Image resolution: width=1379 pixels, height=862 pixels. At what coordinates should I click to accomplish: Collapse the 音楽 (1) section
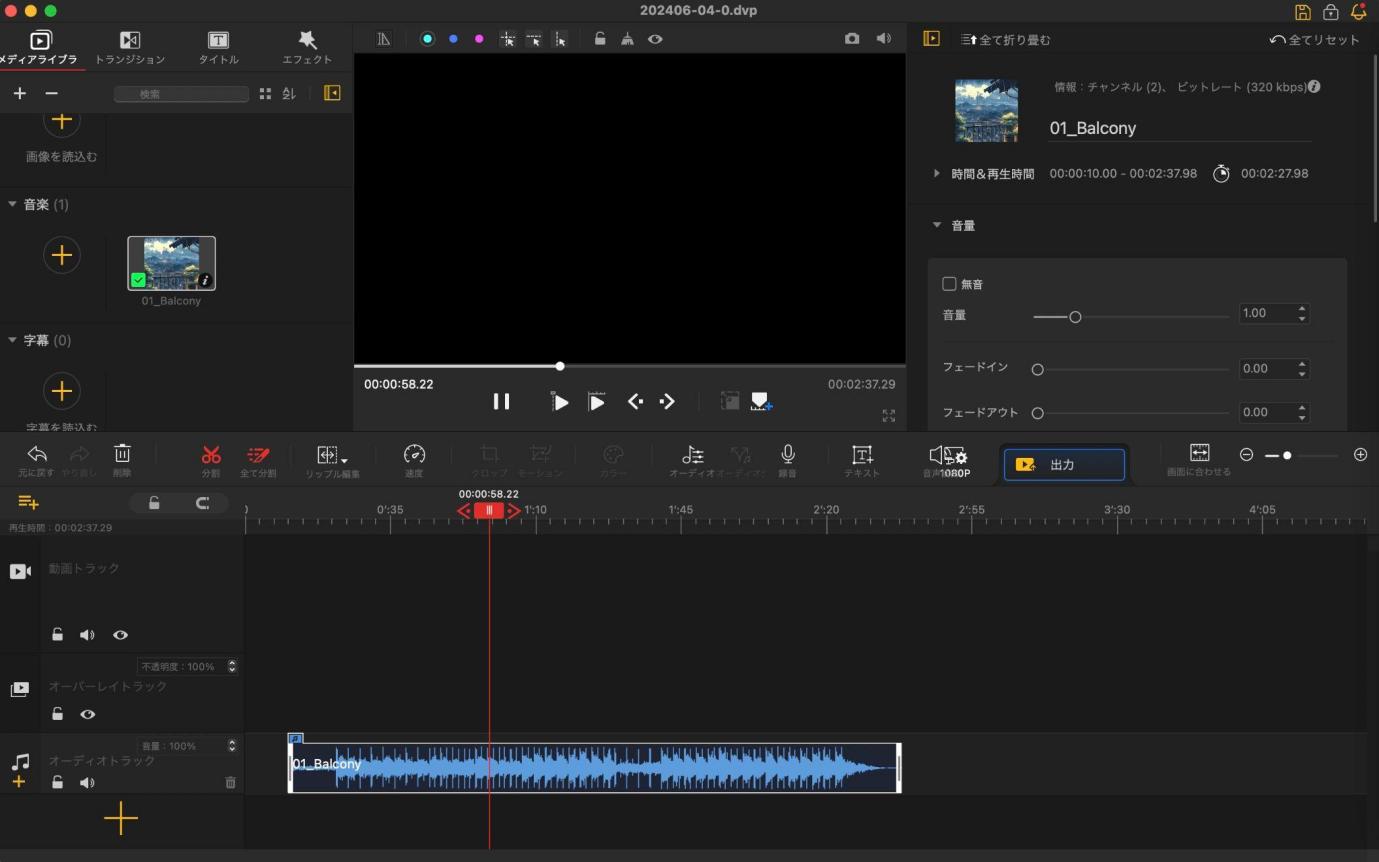click(12, 204)
